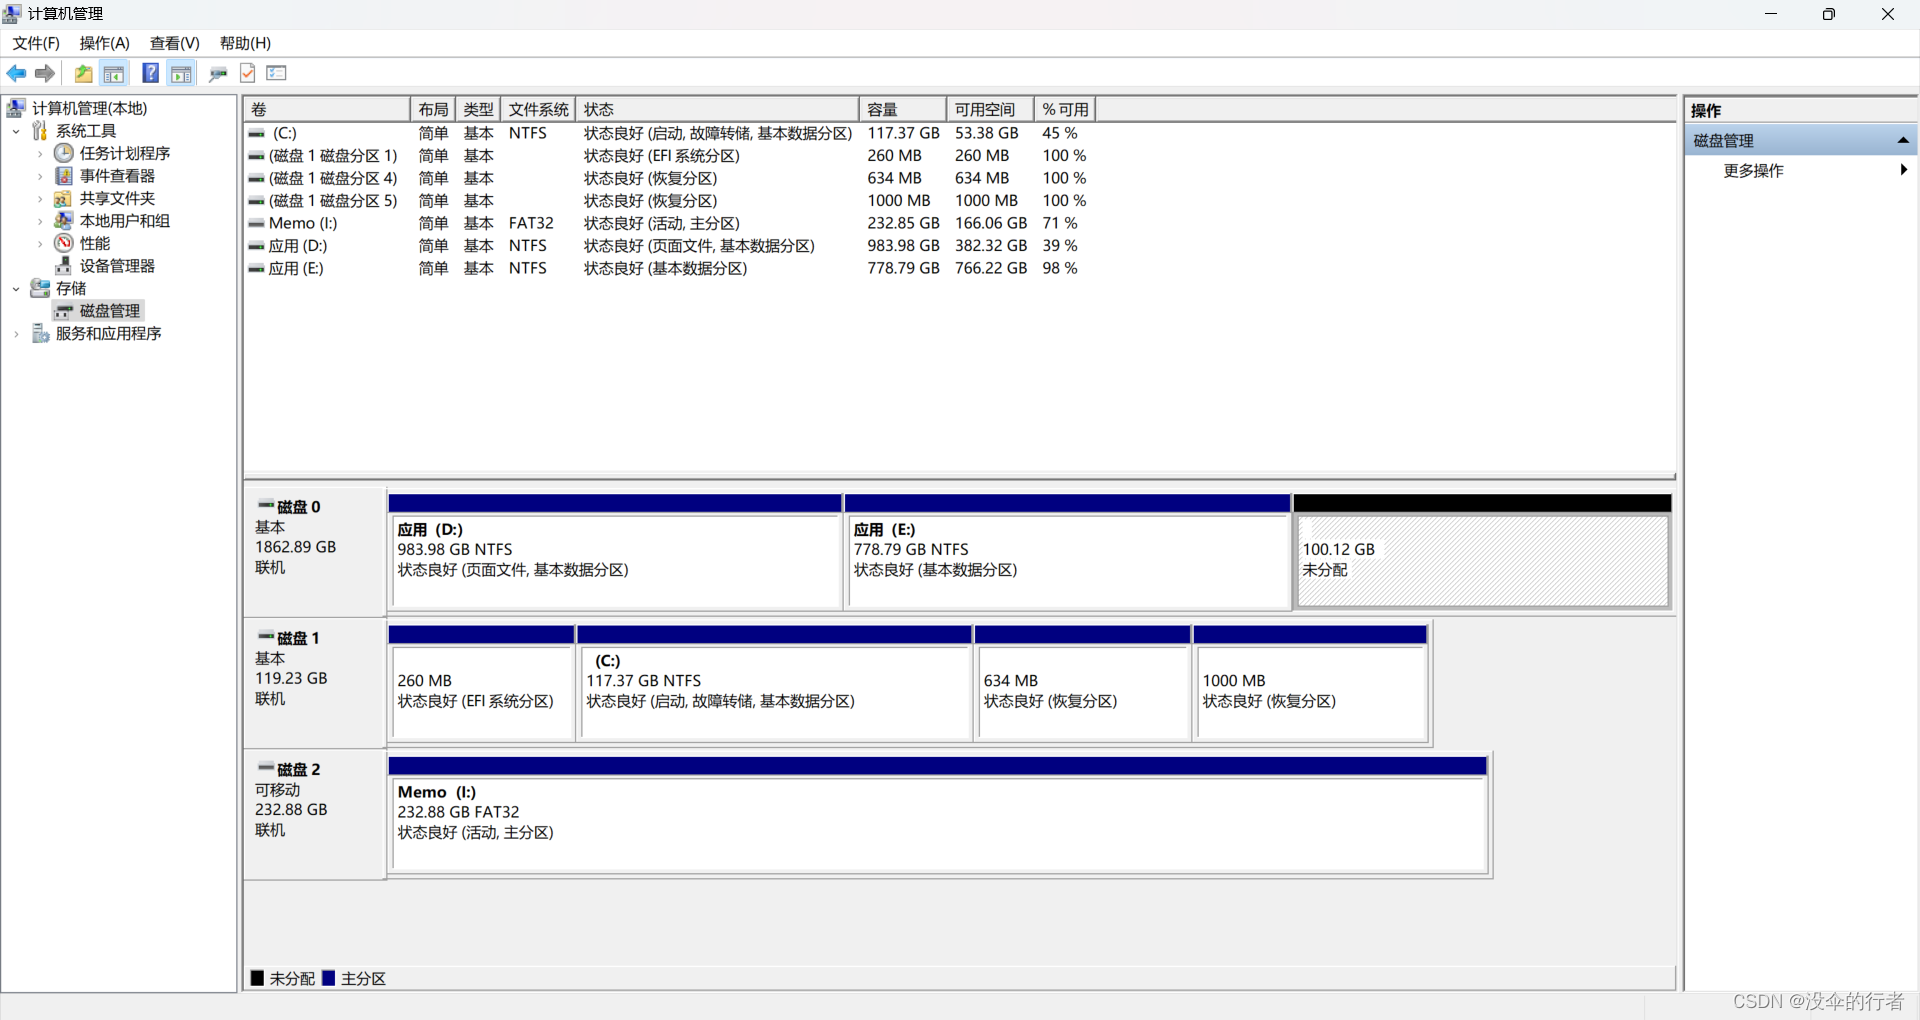Select row (磁盘 1 磁盘分区 4) in volume list
This screenshot has height=1020, width=1920.
pos(668,178)
